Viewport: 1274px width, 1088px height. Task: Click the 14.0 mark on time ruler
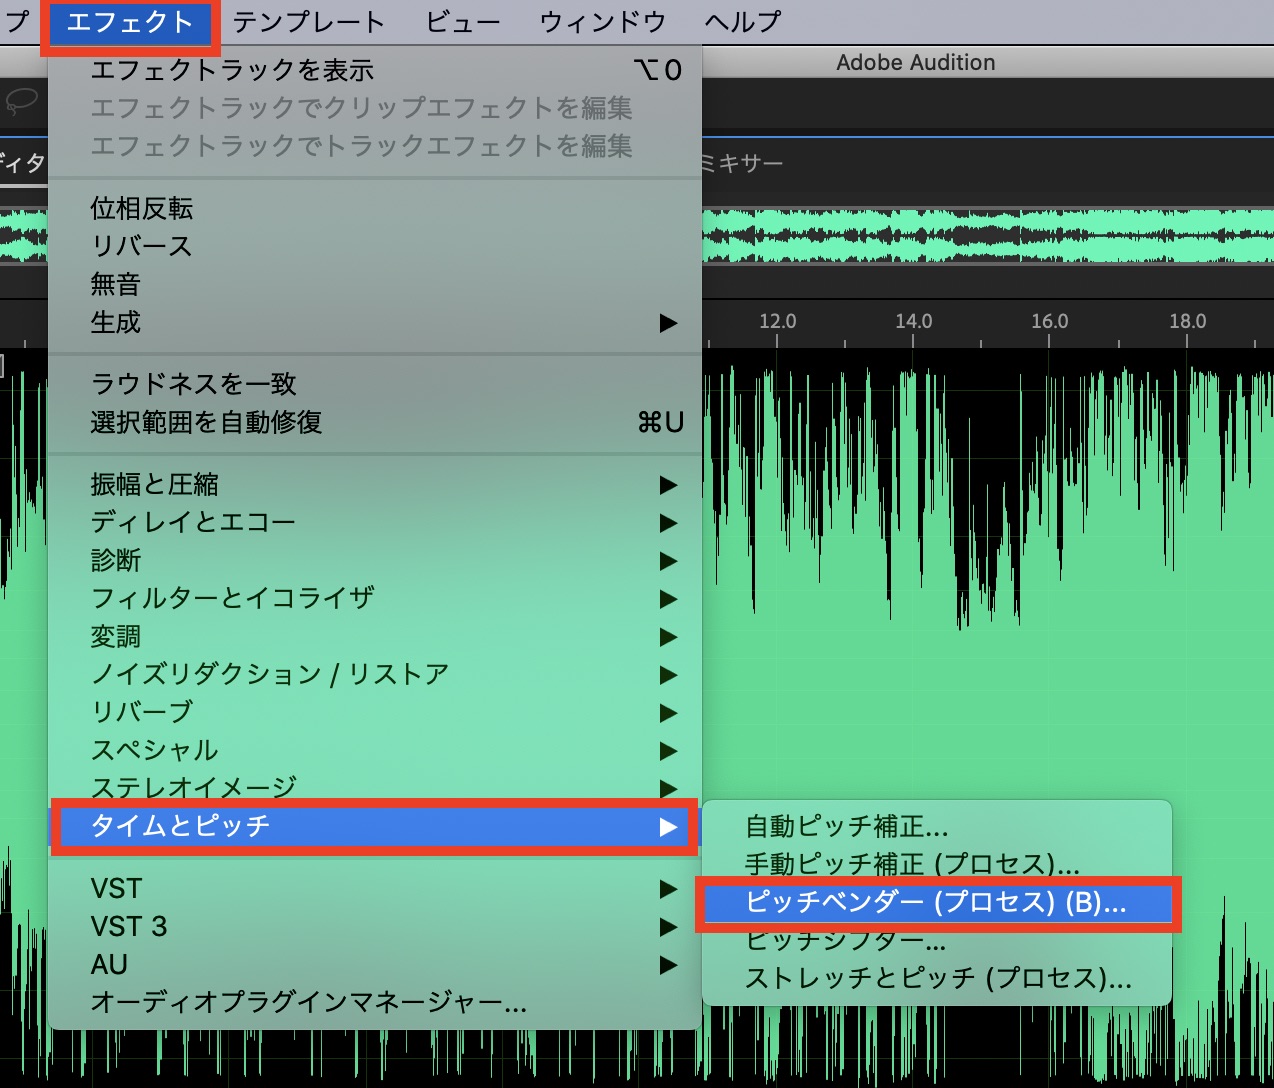(913, 322)
